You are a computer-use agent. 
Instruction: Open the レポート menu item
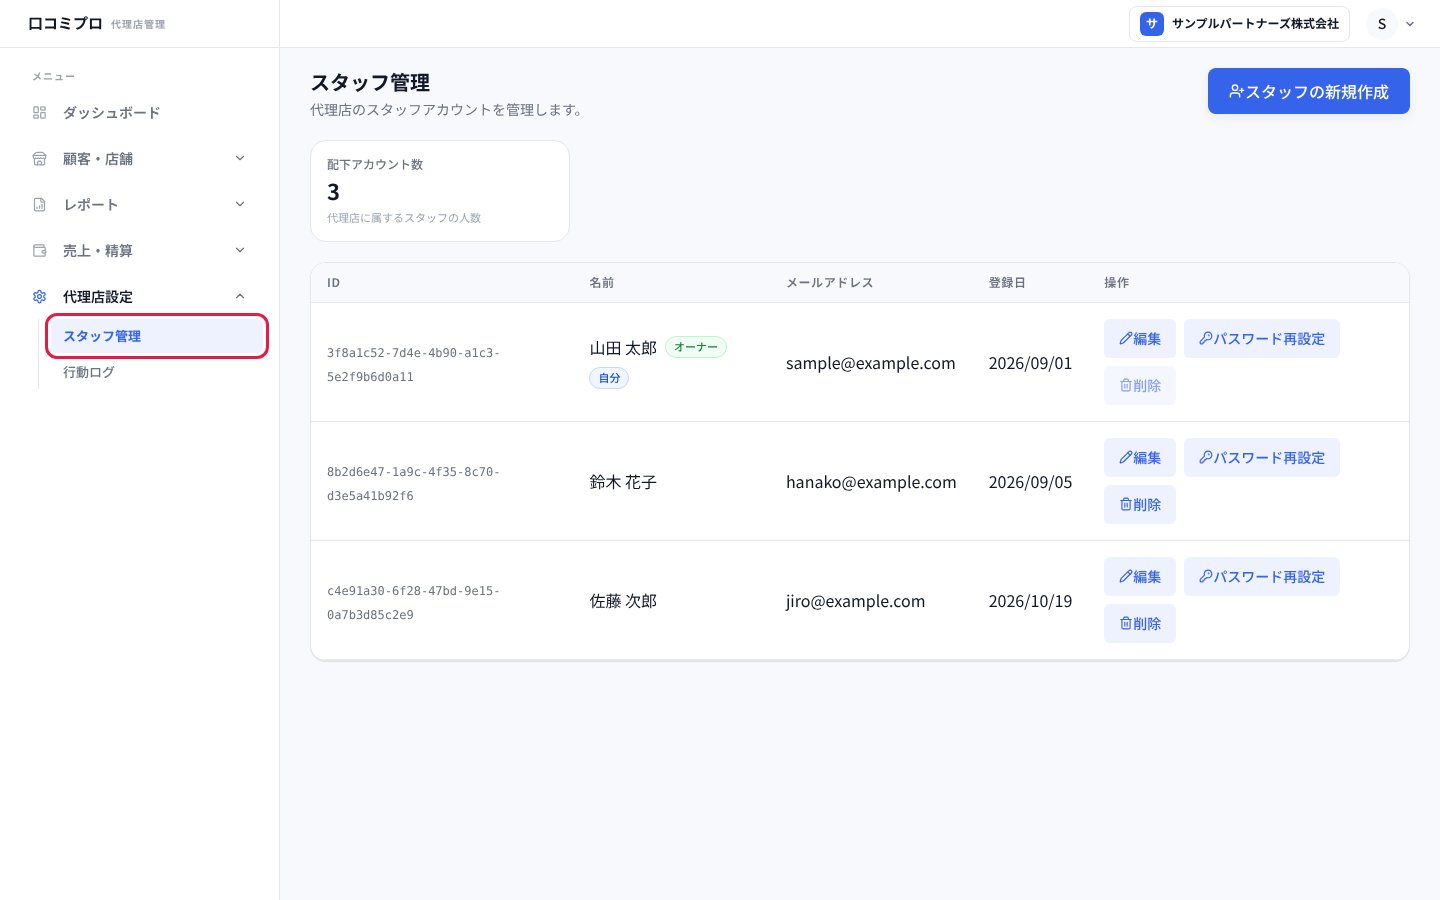coord(140,205)
